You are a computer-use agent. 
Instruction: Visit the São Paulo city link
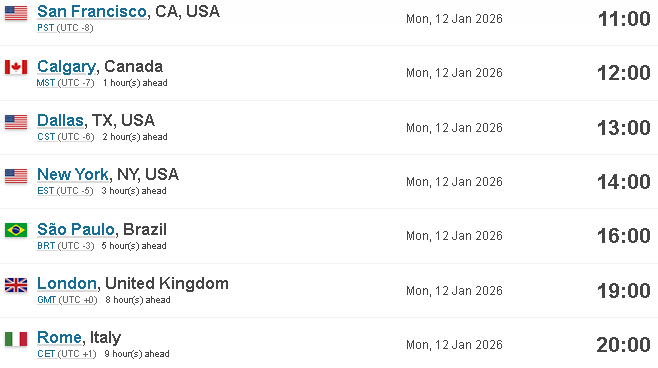[x=76, y=229]
